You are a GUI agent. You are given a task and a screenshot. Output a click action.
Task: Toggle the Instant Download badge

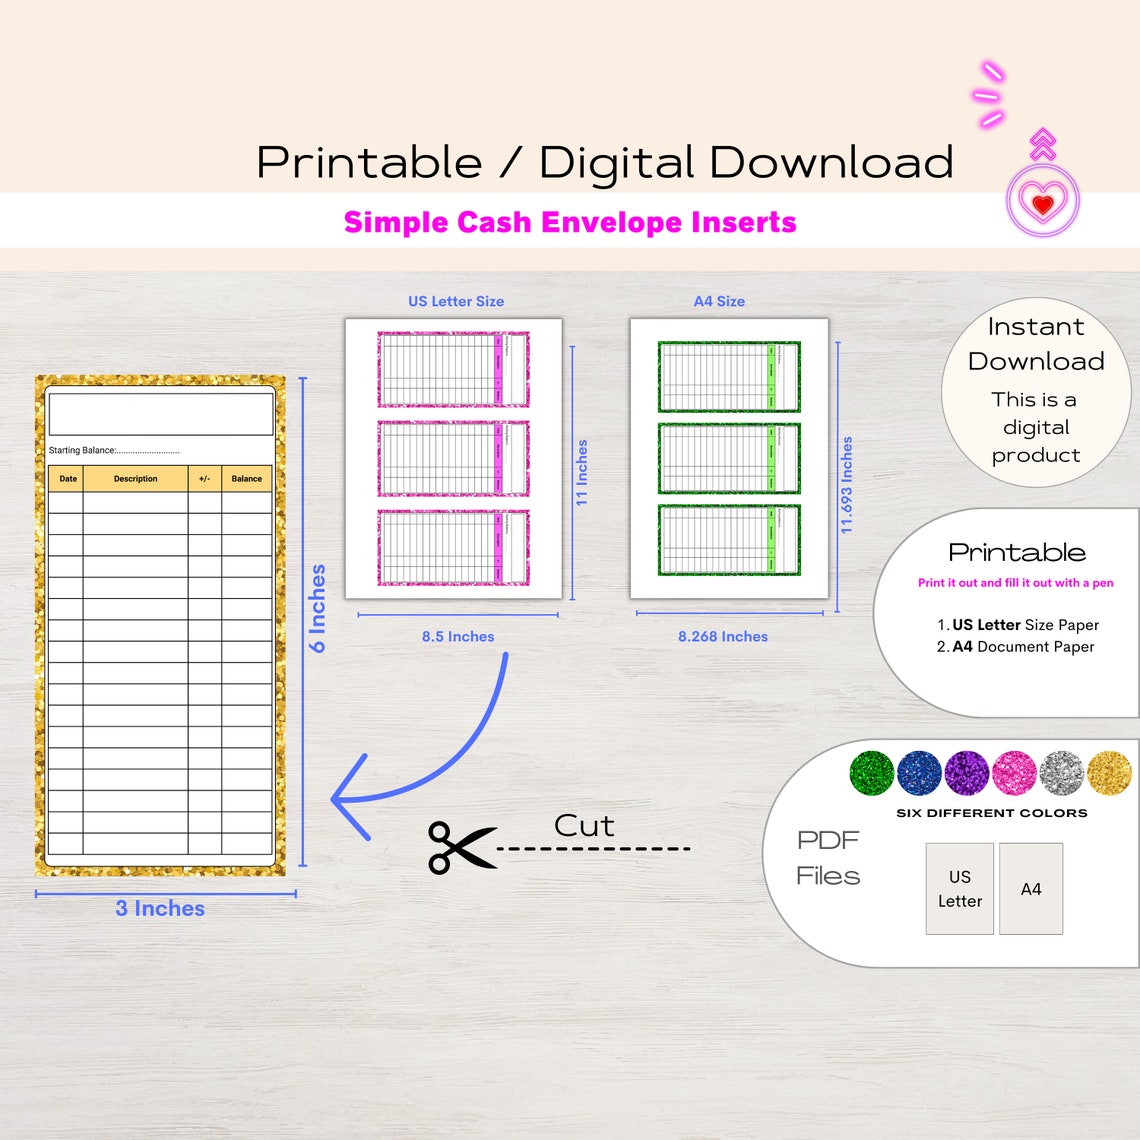coord(1035,390)
